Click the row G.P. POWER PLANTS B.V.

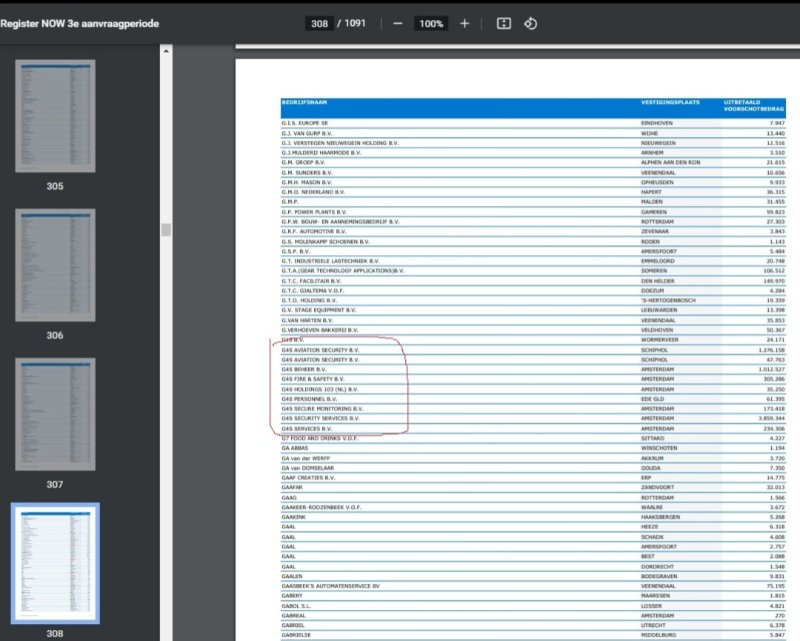(533, 212)
